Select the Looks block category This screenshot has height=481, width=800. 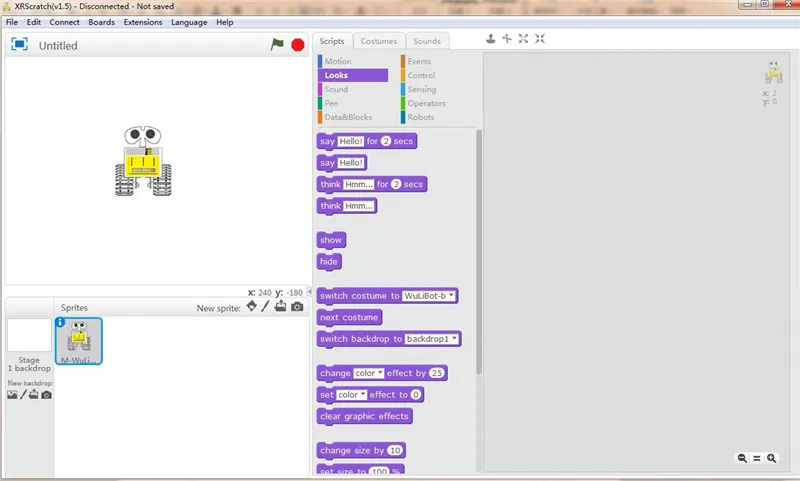point(353,75)
